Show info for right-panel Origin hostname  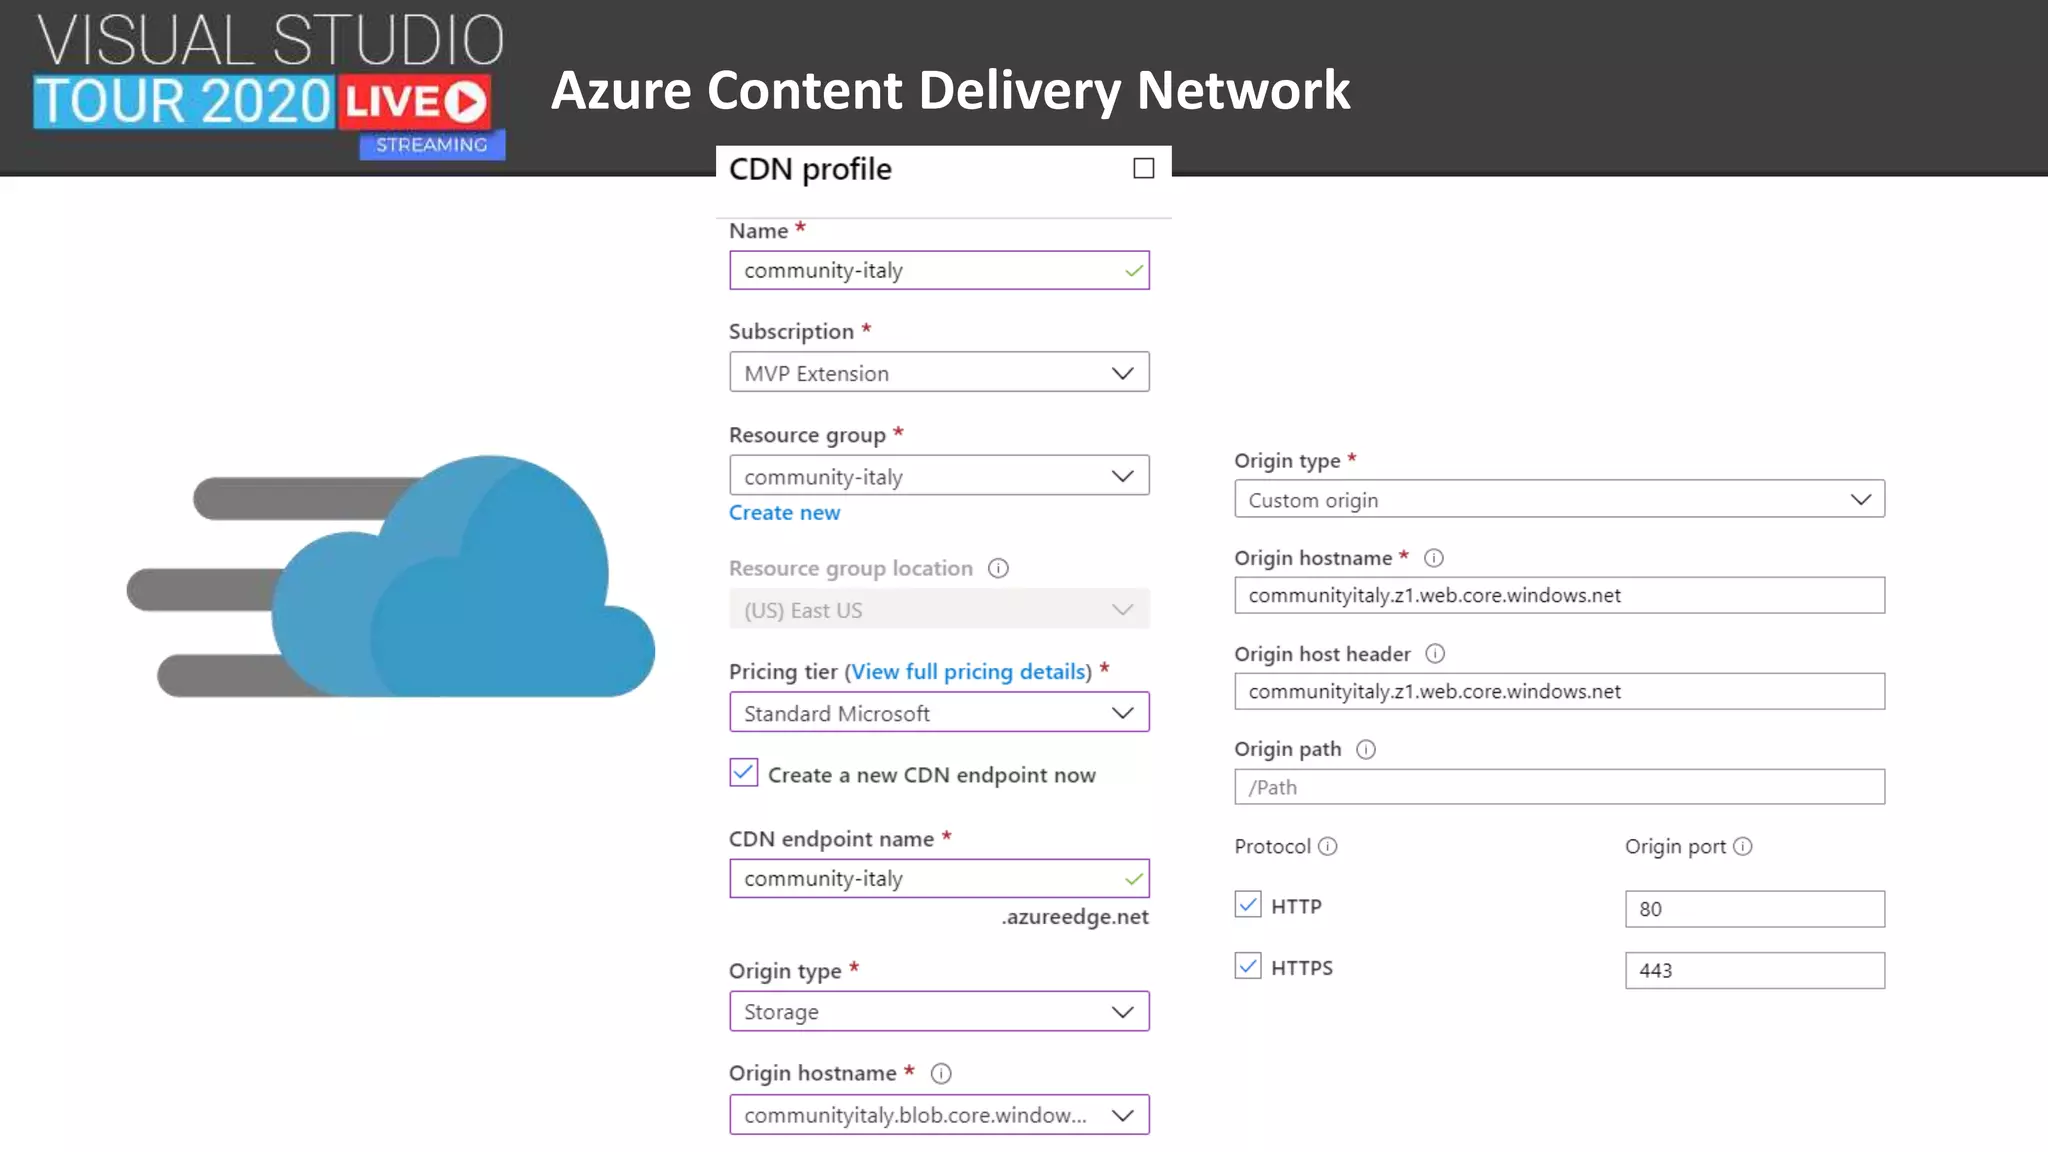(1433, 558)
